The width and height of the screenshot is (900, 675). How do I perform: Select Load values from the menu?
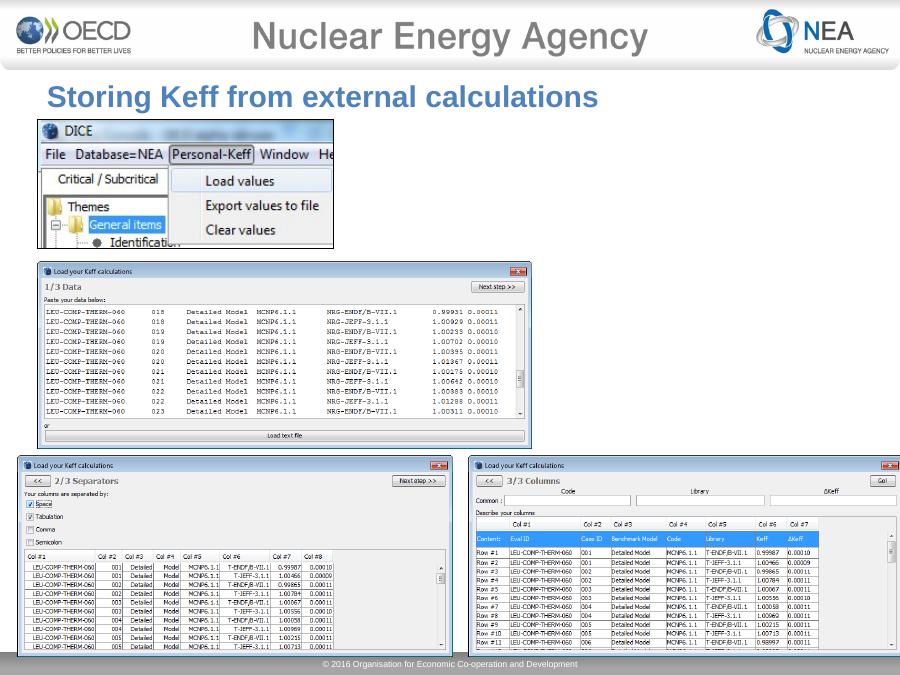(x=240, y=181)
